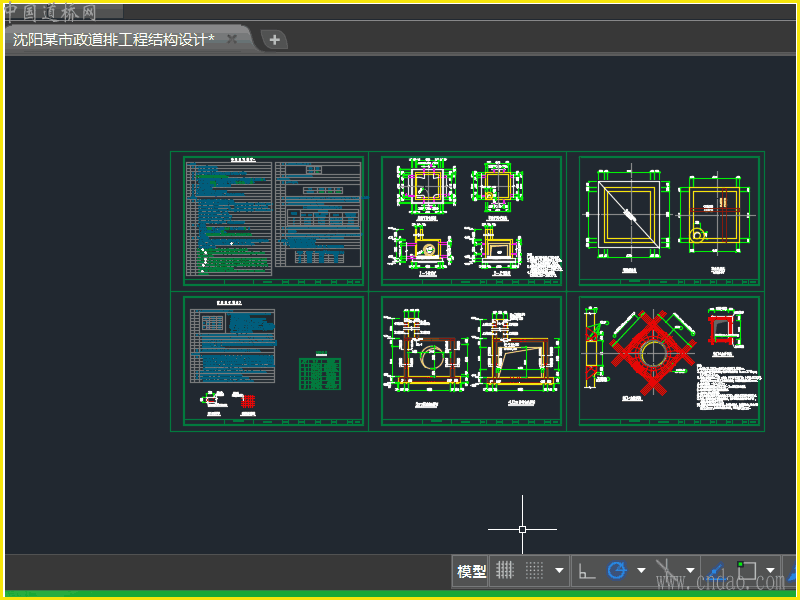Toggle the grid display icon in status bar
800x600 pixels.
[x=506, y=571]
